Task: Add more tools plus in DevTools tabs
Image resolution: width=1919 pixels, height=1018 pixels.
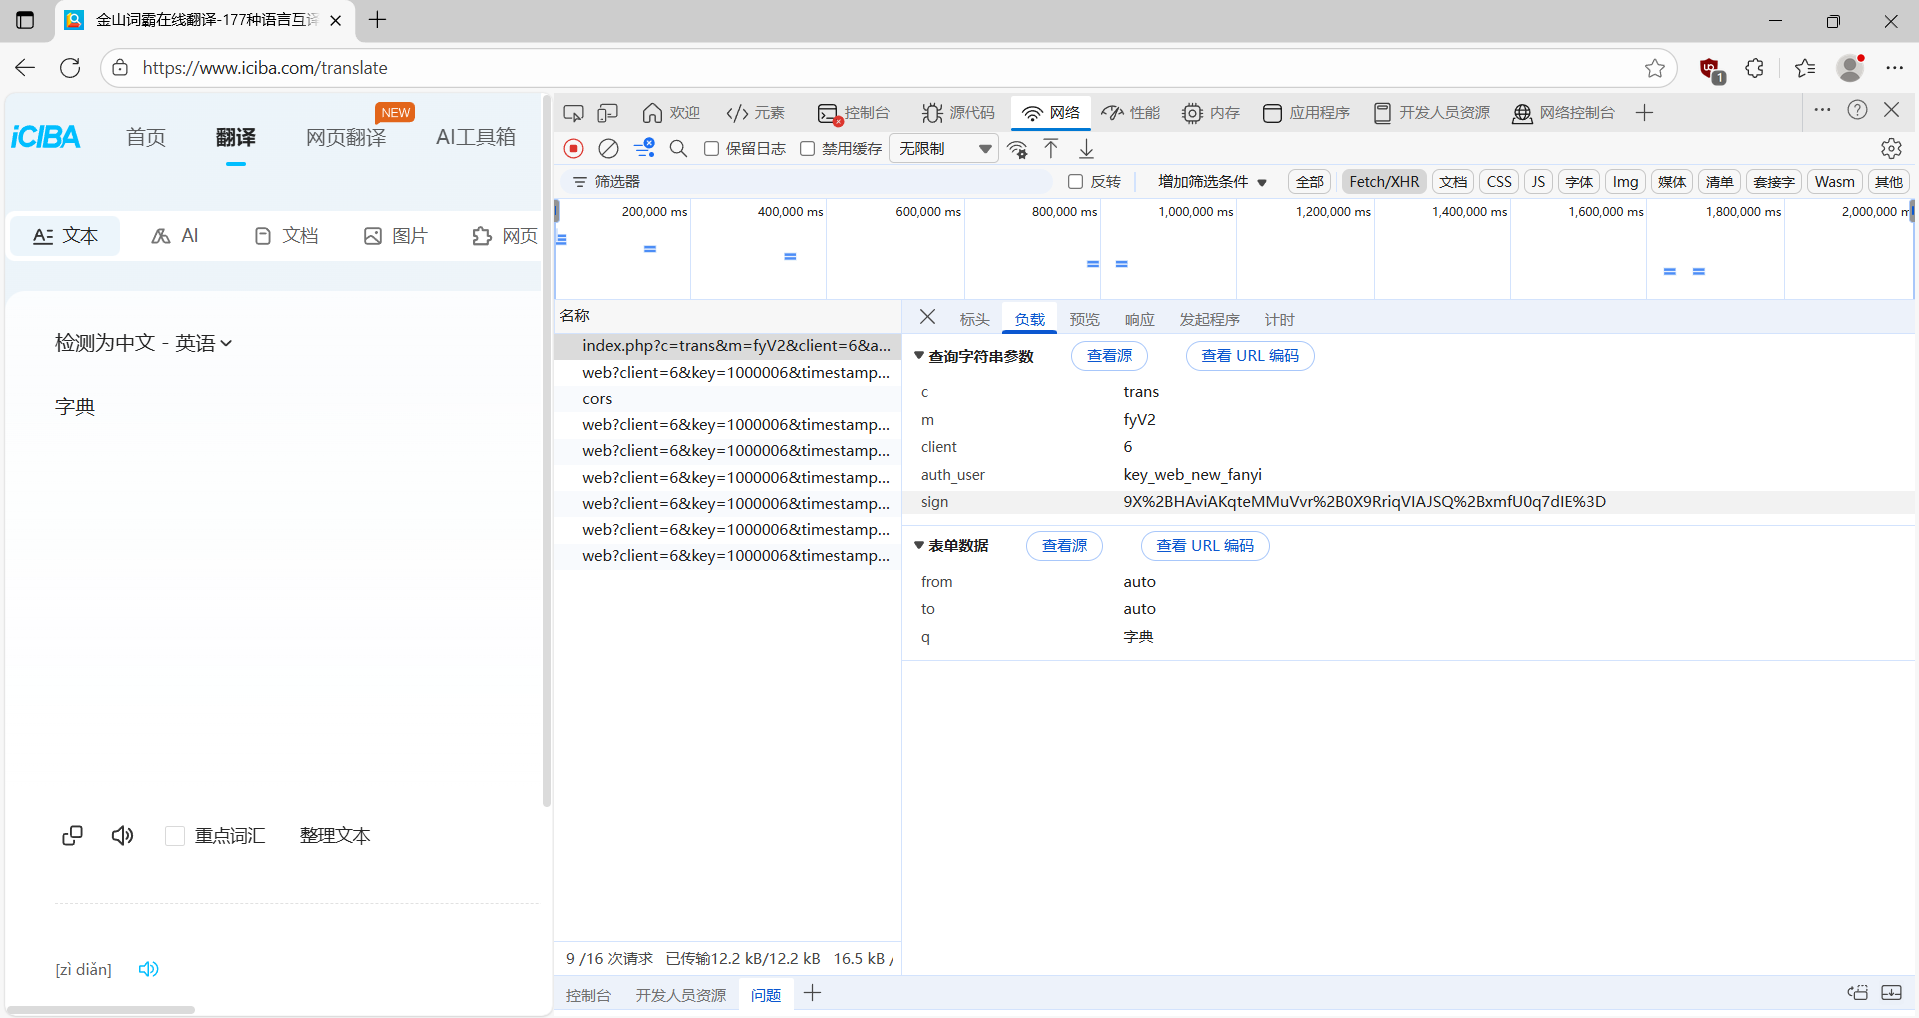Action: [1644, 113]
